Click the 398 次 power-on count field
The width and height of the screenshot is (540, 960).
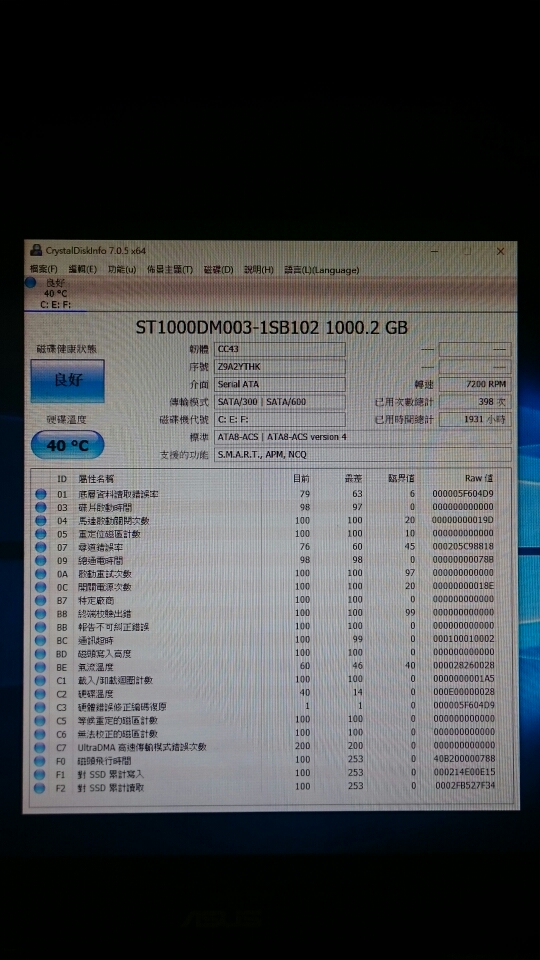(474, 402)
